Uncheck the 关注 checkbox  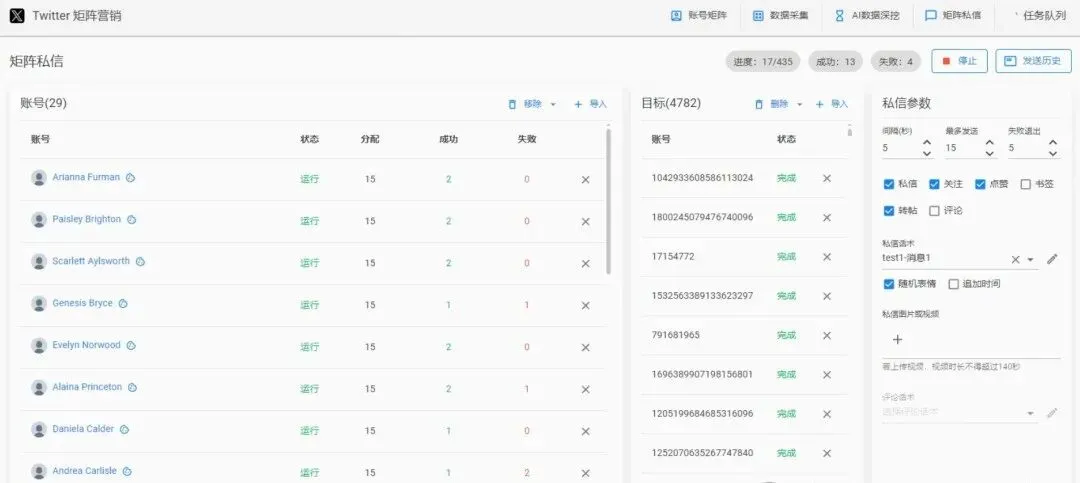pos(935,184)
